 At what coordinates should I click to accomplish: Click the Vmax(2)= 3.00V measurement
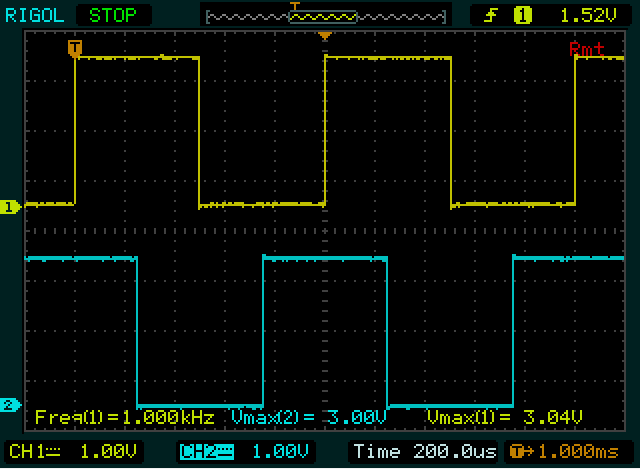[308, 418]
